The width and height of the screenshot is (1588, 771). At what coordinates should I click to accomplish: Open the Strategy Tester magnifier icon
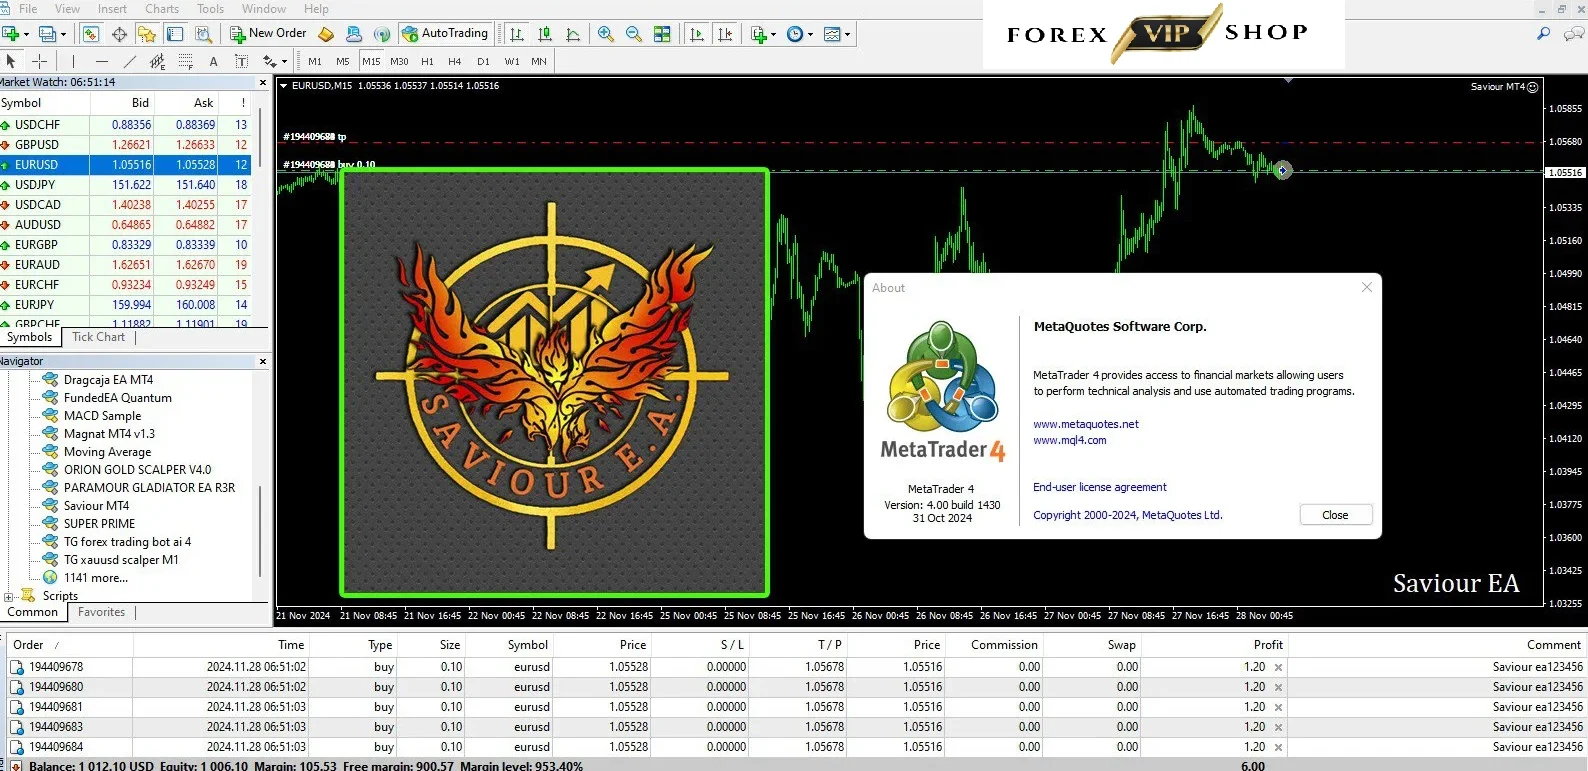pyautogui.click(x=203, y=34)
